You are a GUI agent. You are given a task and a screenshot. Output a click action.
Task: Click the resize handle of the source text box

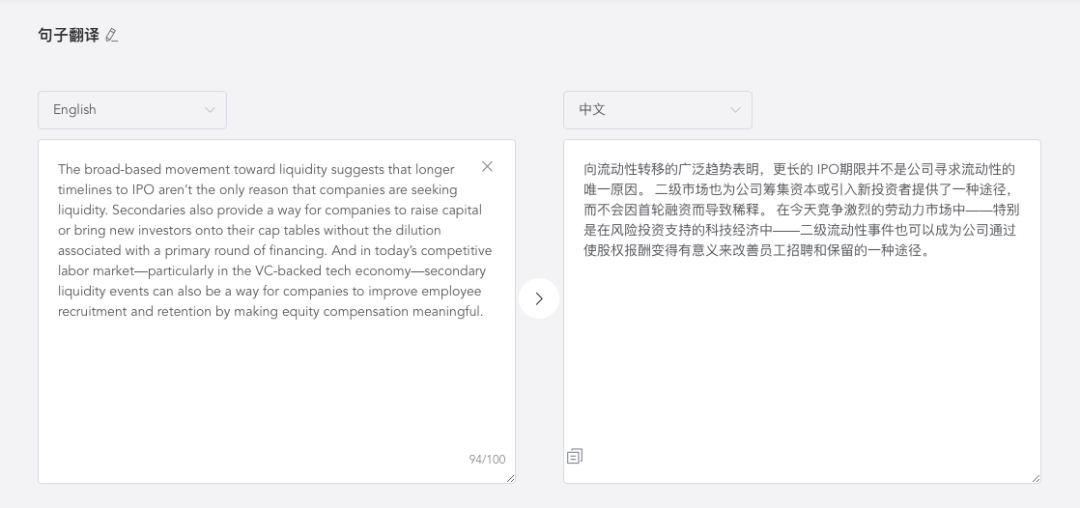coord(510,479)
